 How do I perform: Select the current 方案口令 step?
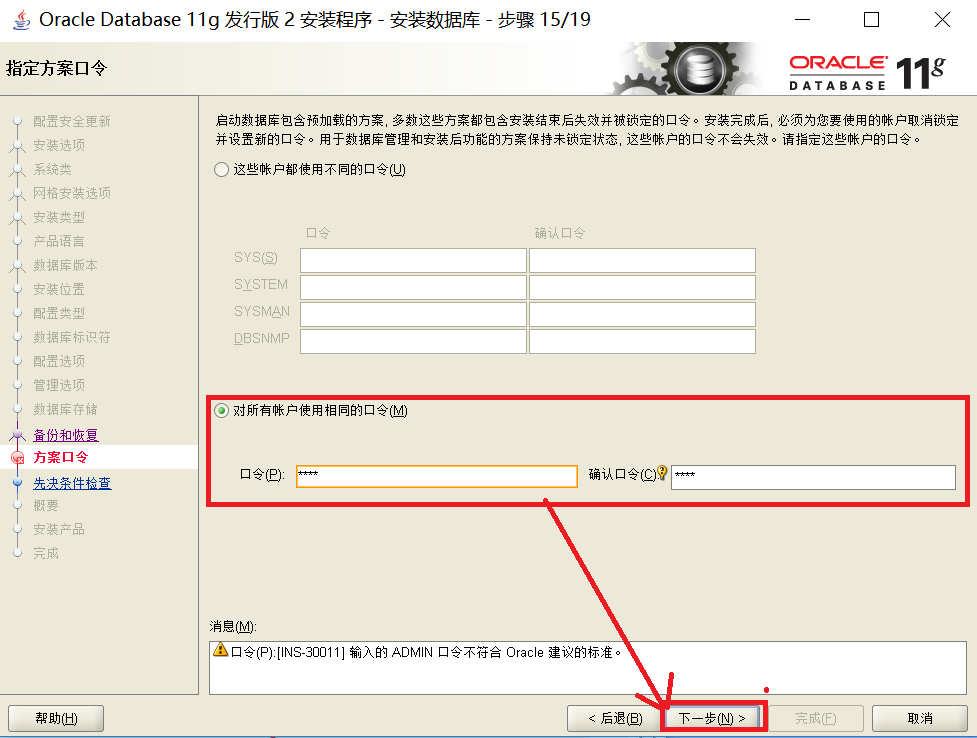(60, 458)
